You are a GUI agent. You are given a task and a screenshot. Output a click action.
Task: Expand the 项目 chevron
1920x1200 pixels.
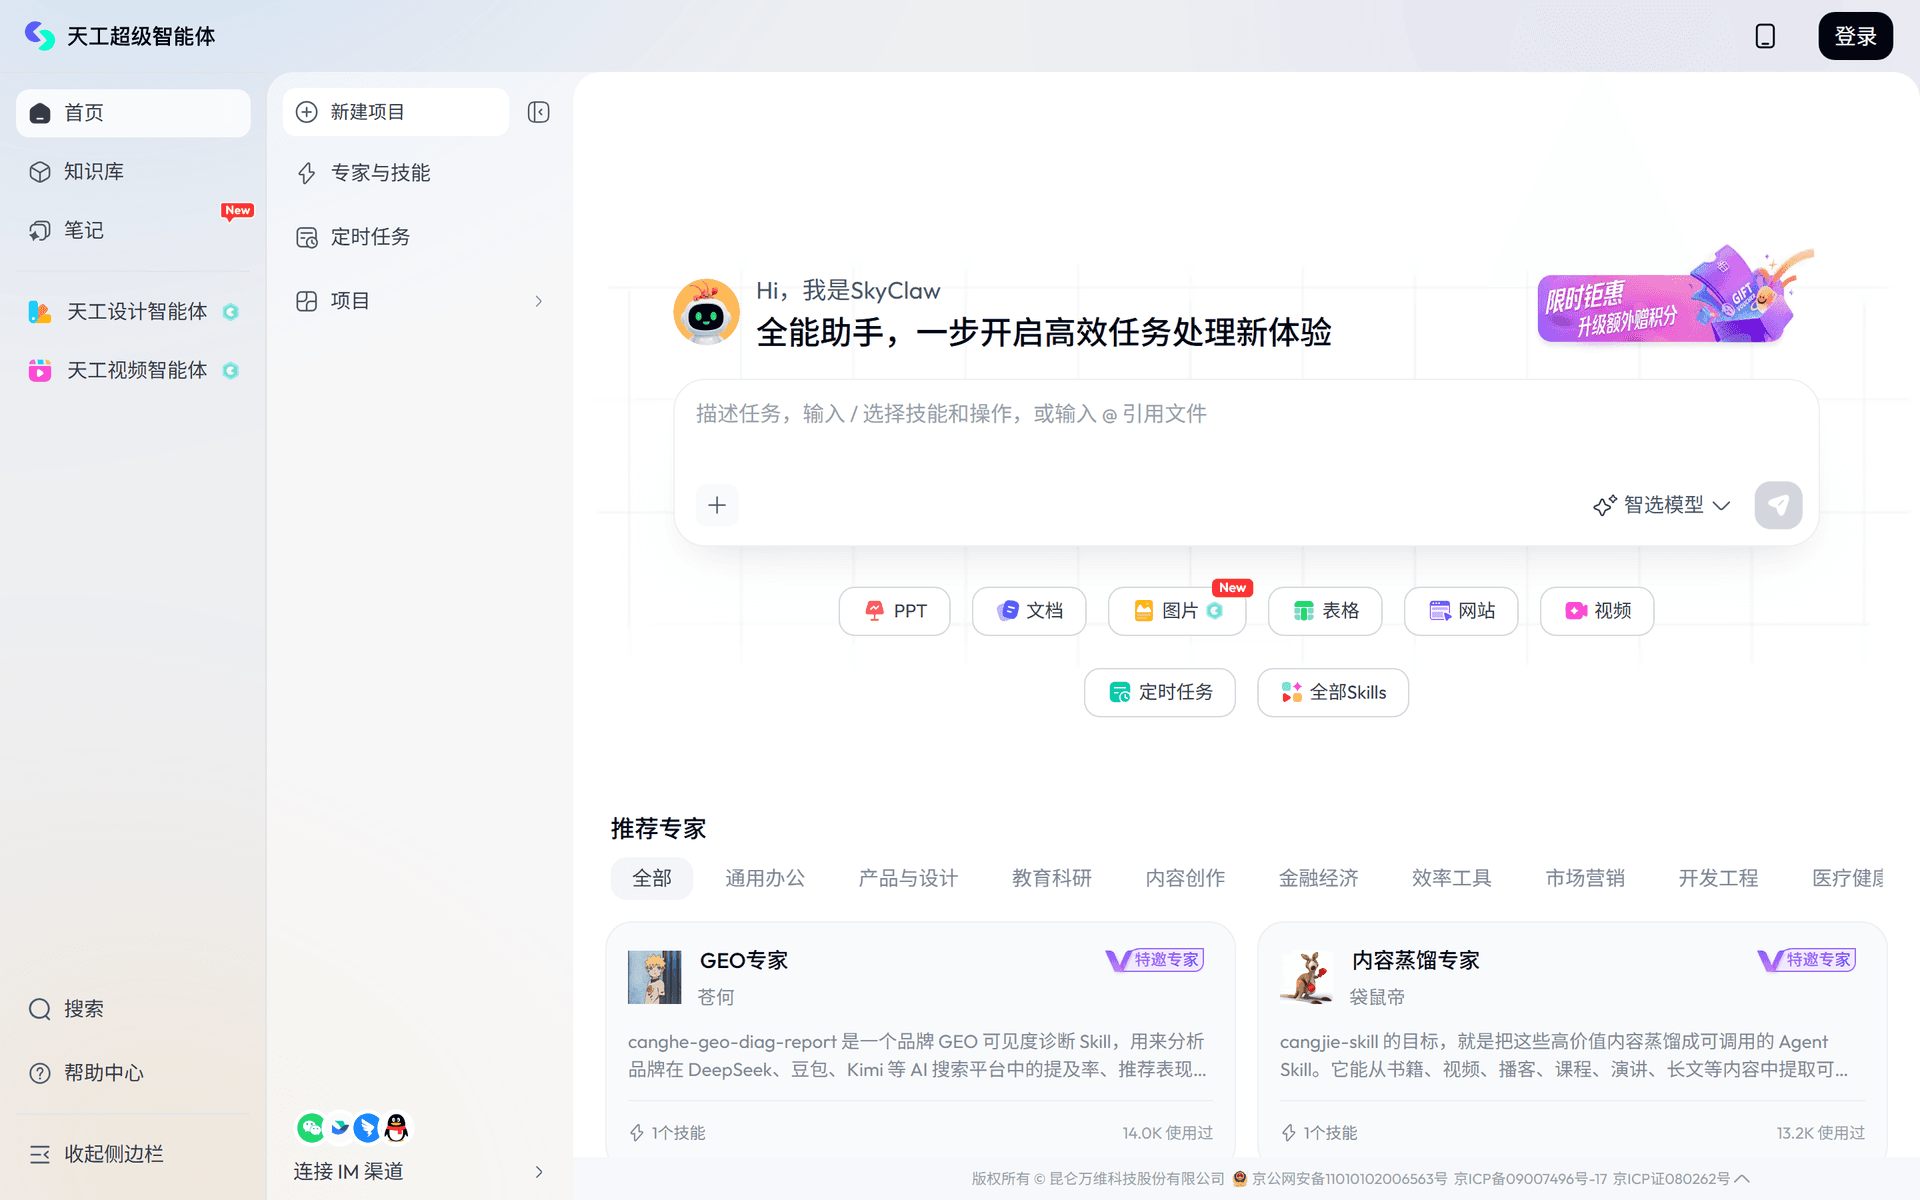(x=539, y=301)
